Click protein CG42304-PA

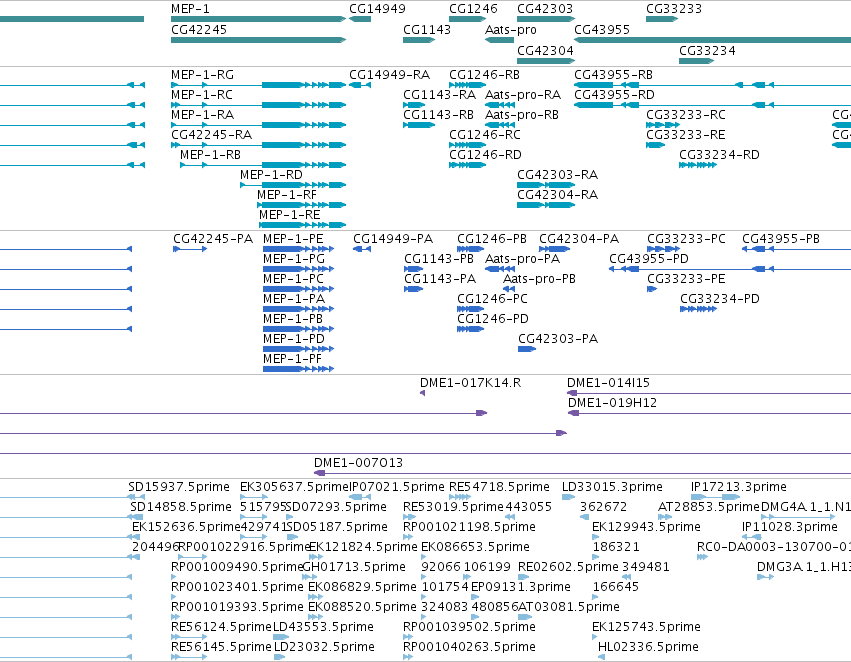point(555,249)
